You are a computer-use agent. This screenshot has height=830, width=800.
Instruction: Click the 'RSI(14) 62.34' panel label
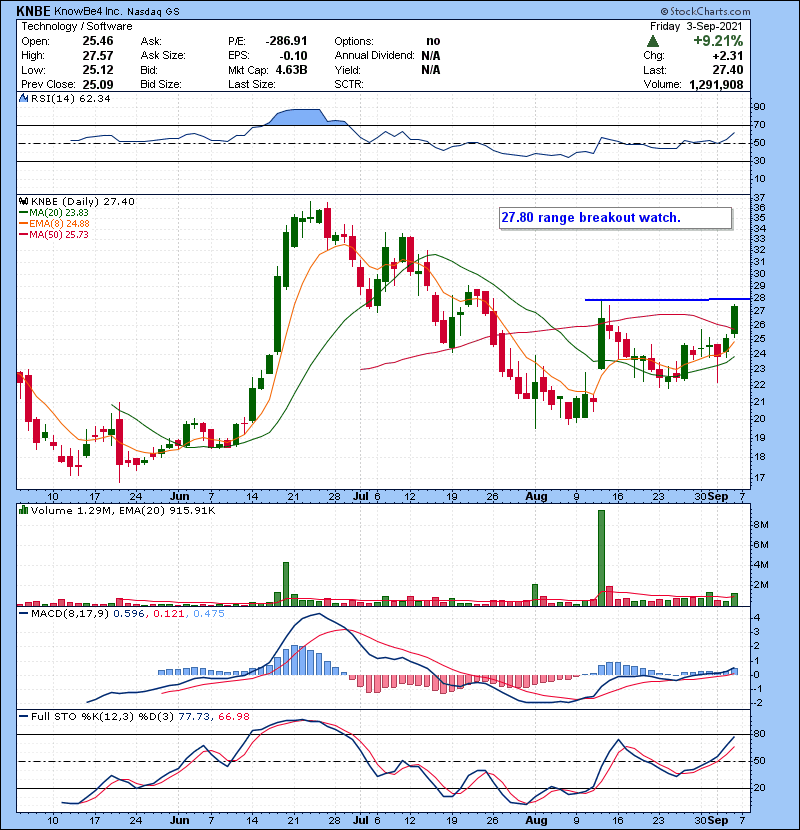70,98
